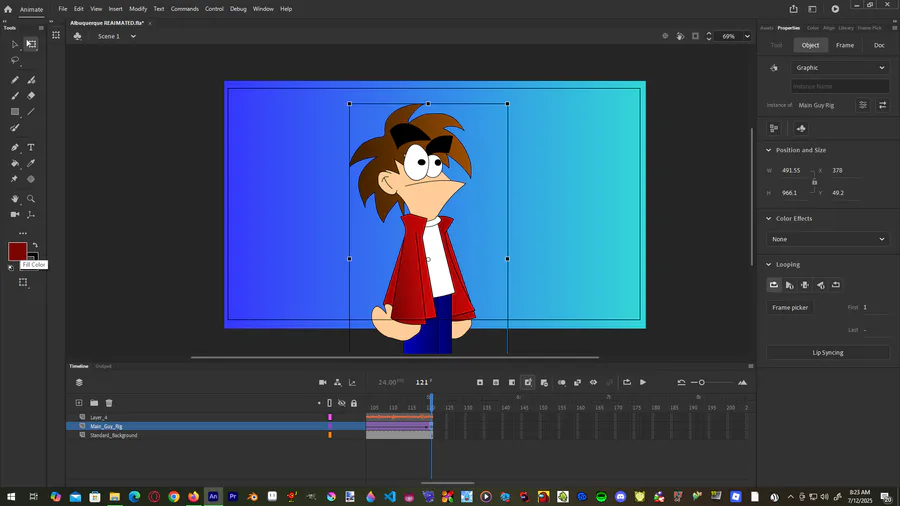
Task: Toggle the timeline loop playback button
Action: pos(627,383)
